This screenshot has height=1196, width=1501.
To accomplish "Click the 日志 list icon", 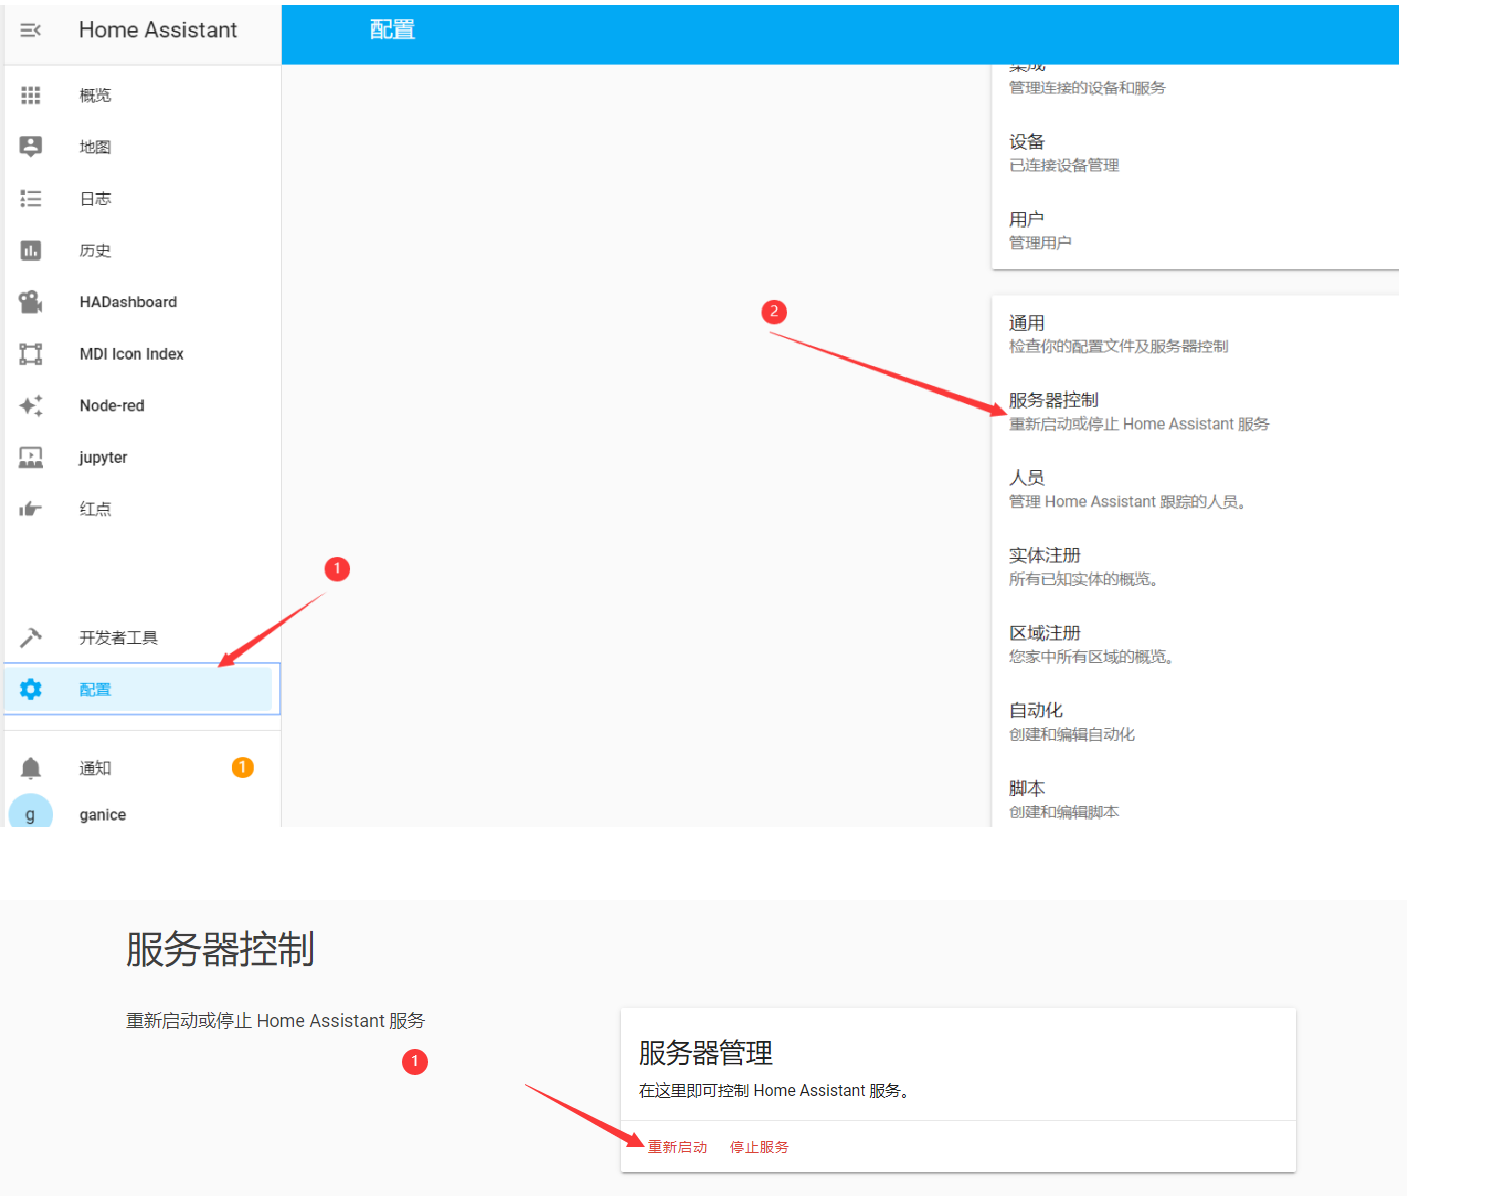I will click(x=30, y=198).
